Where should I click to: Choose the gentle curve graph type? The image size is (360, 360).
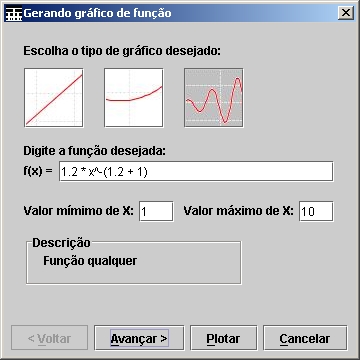pyautogui.click(x=134, y=98)
